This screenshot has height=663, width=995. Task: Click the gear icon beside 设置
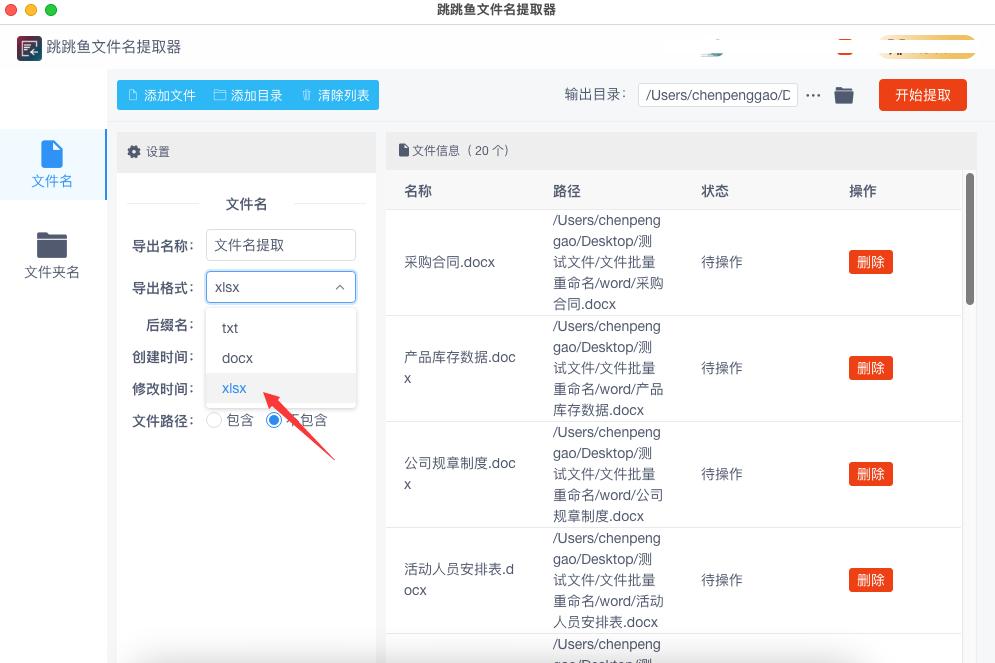(x=133, y=151)
